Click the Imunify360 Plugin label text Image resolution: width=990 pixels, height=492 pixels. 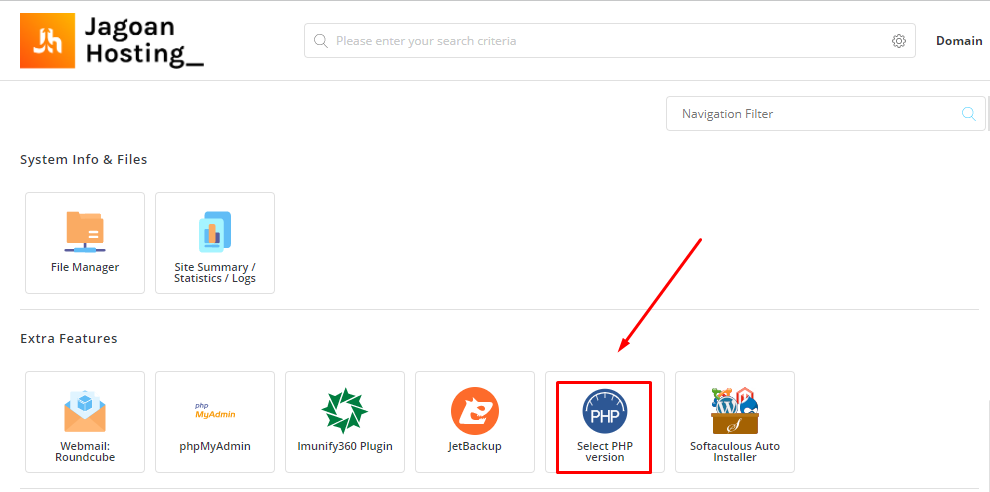(x=345, y=447)
